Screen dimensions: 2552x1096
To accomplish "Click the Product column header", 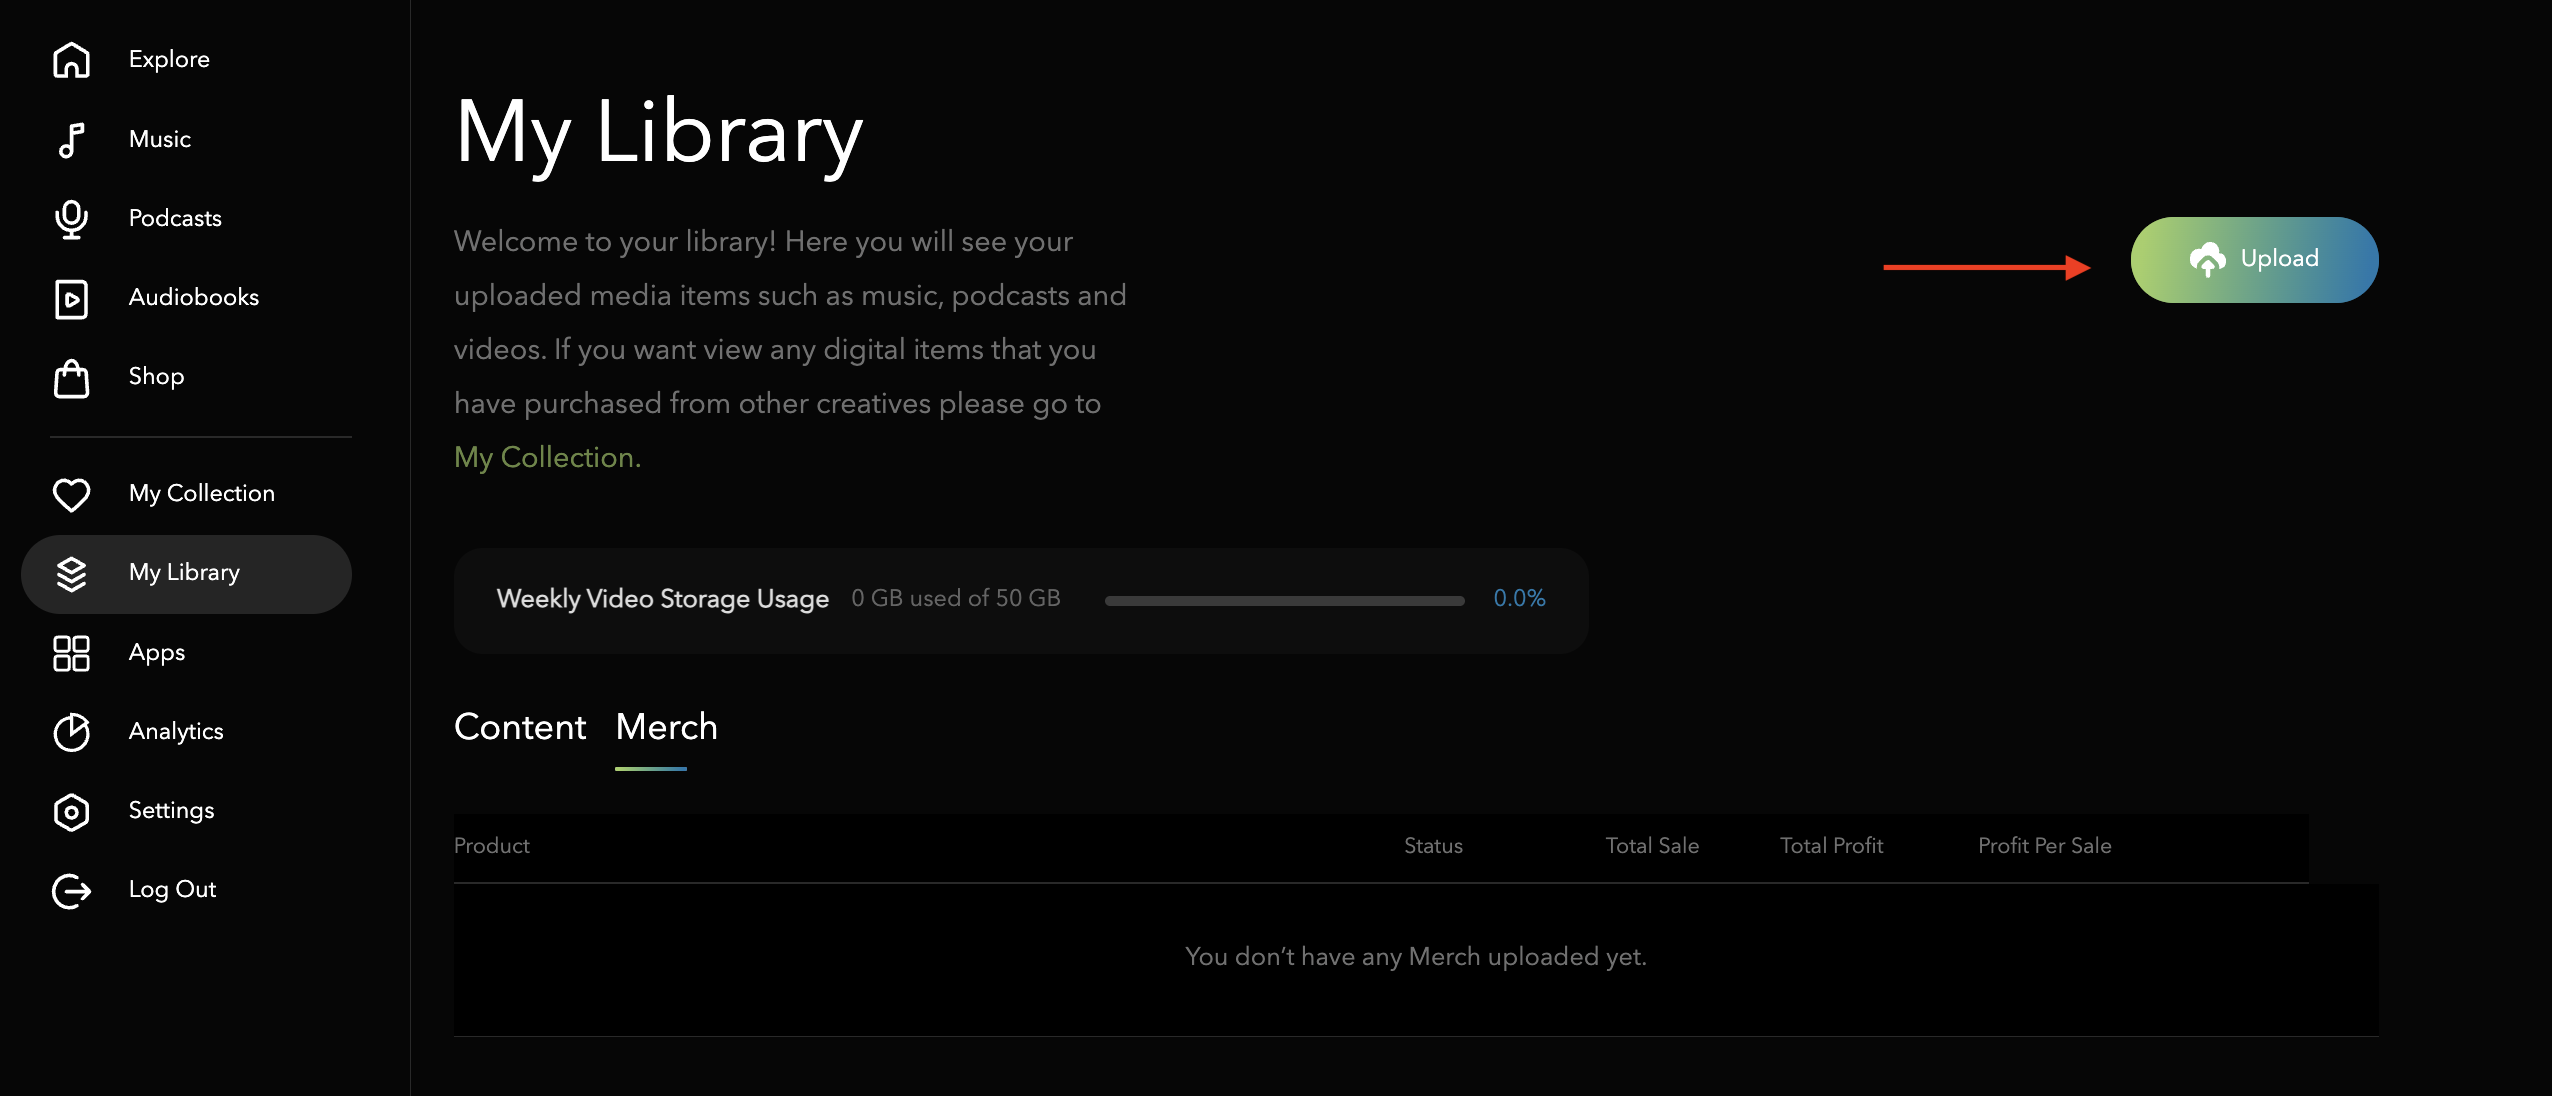I will (492, 846).
